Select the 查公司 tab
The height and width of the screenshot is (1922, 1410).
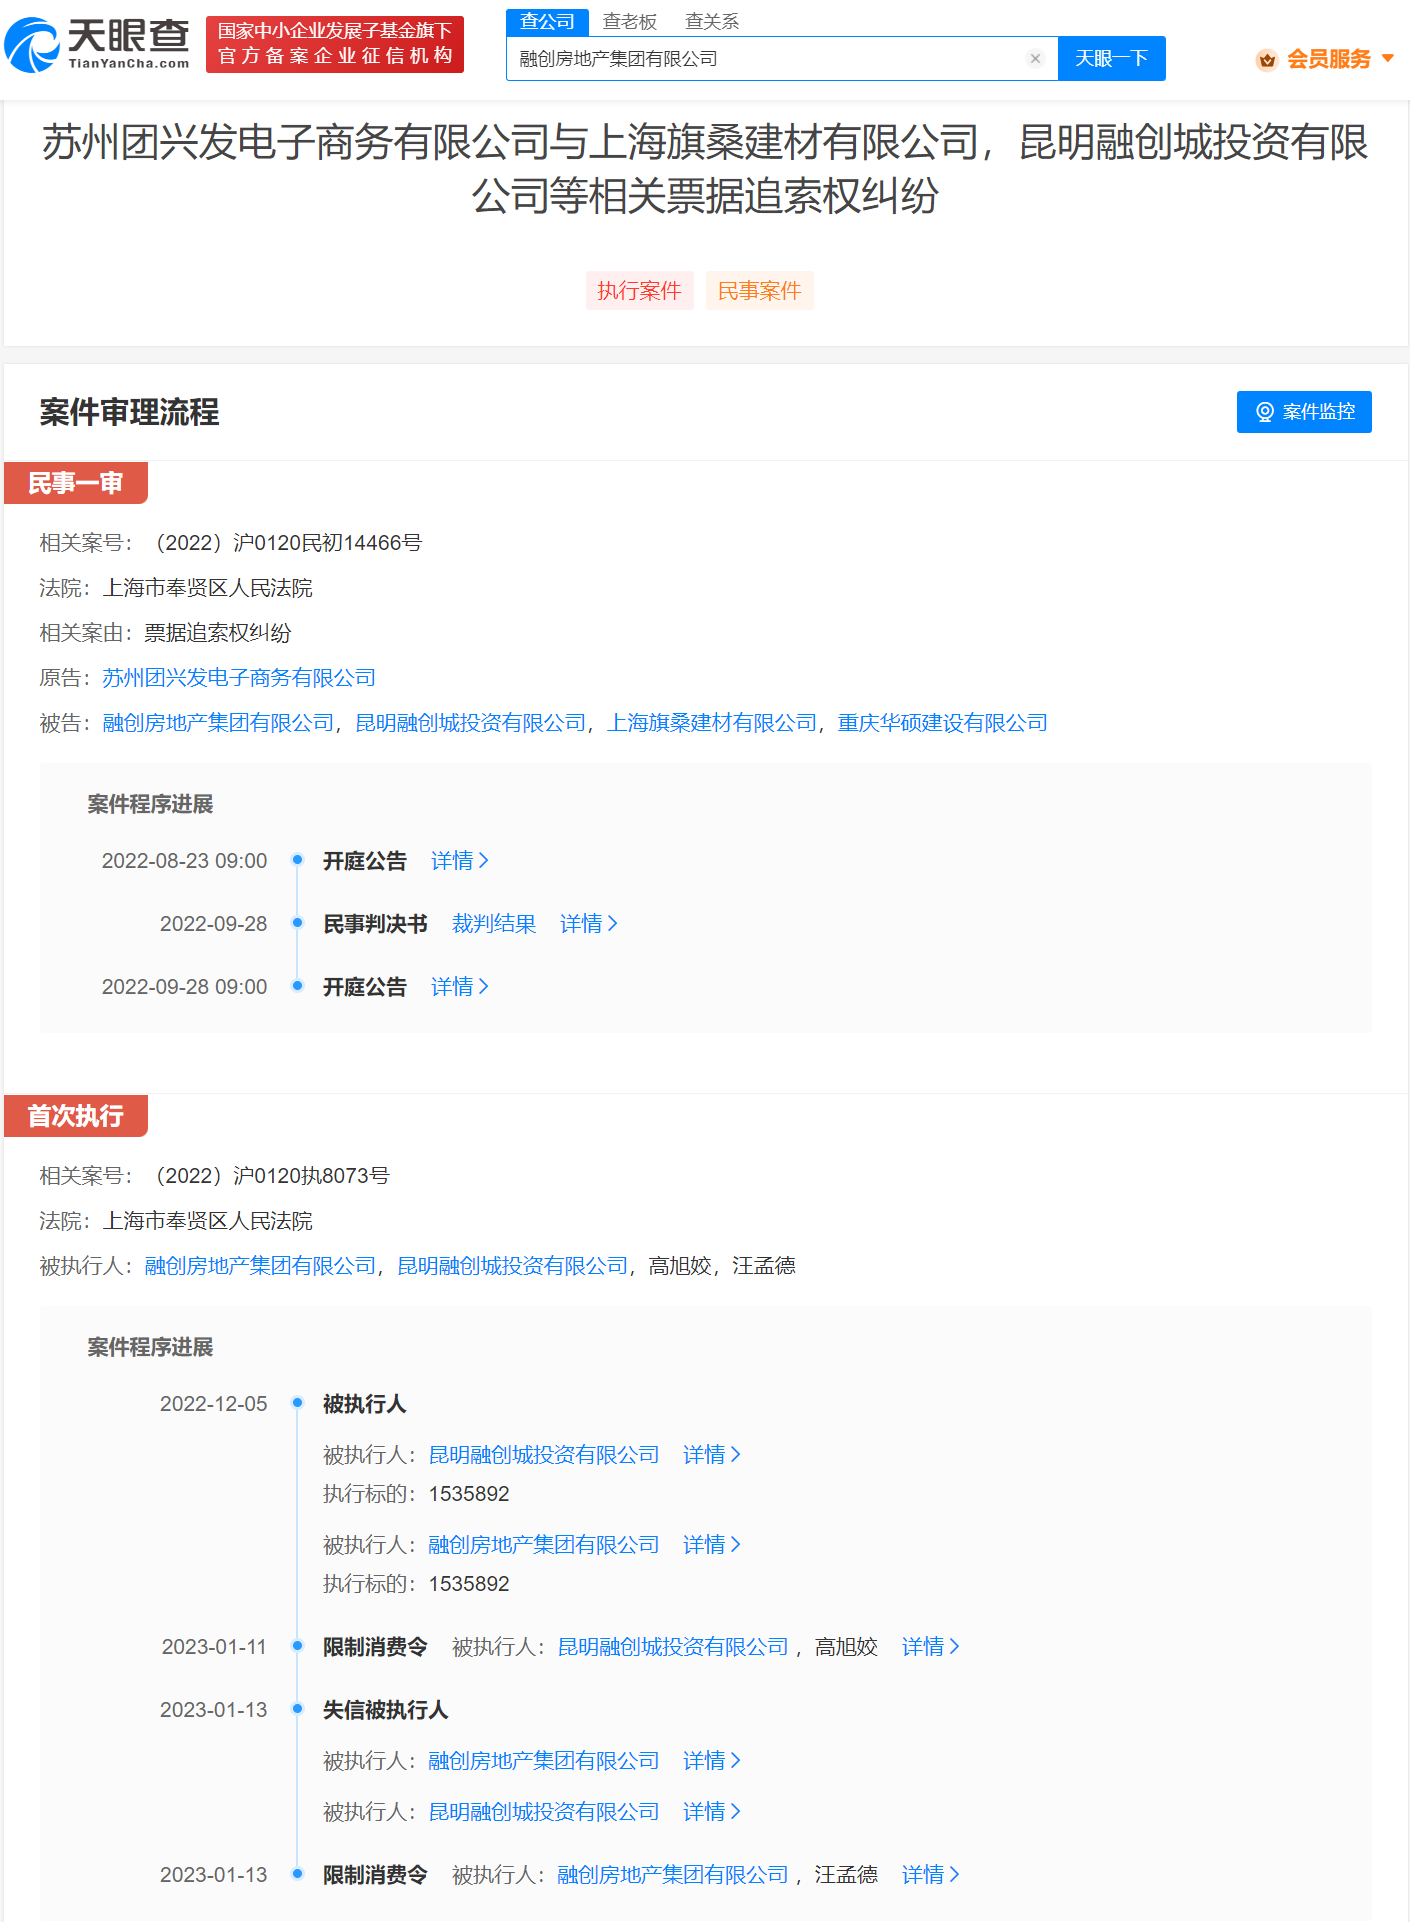pyautogui.click(x=547, y=22)
